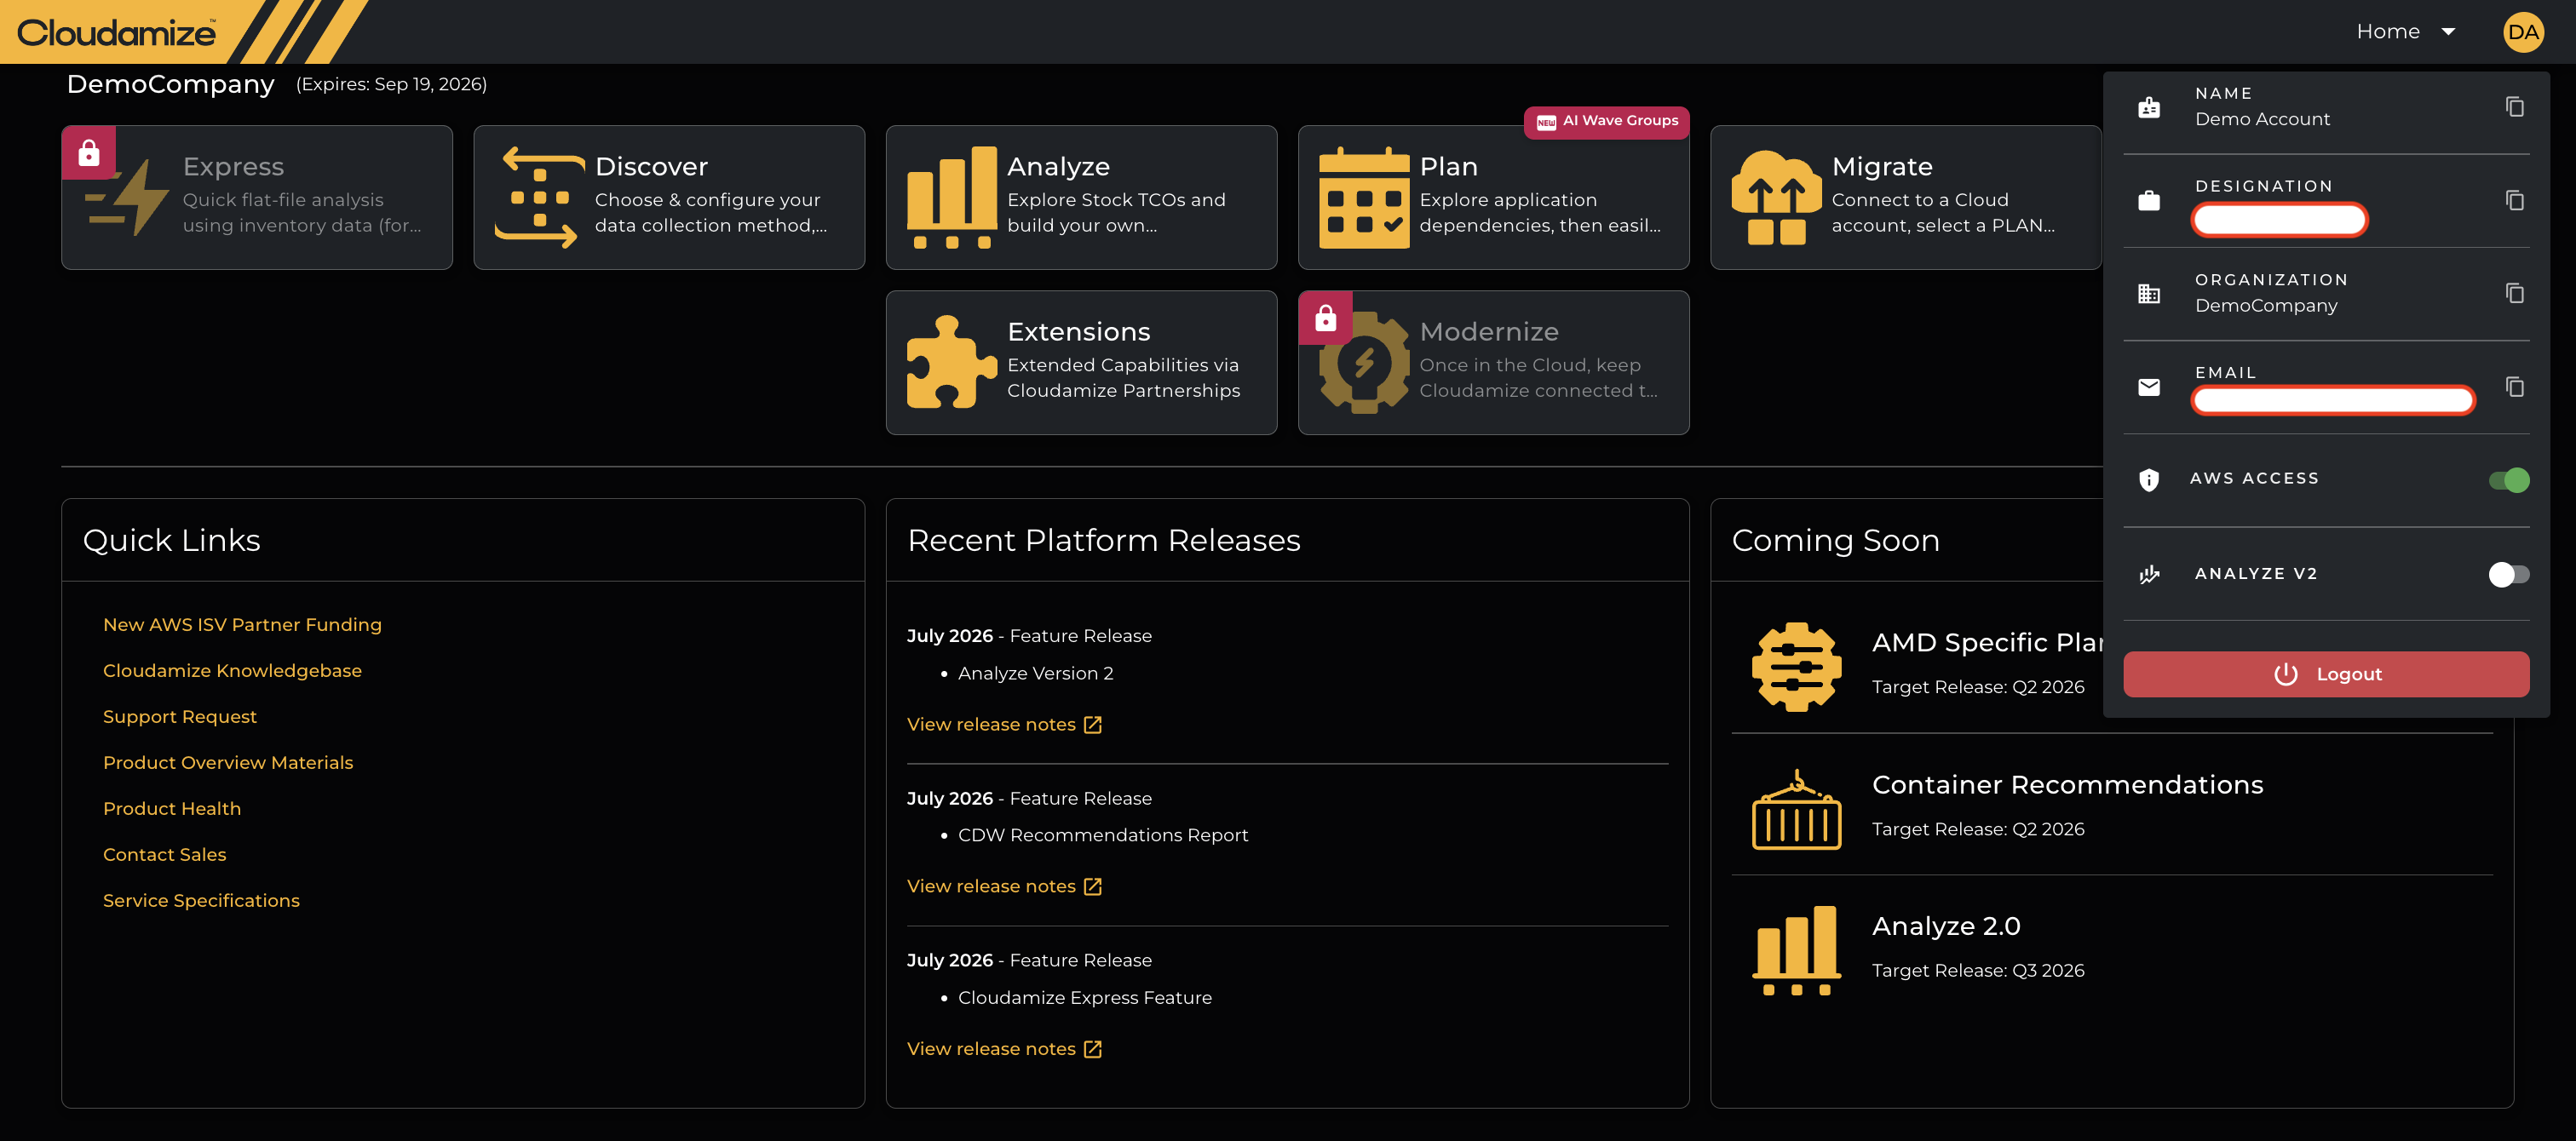Copy the Organization value DemoCompany

click(x=2514, y=293)
